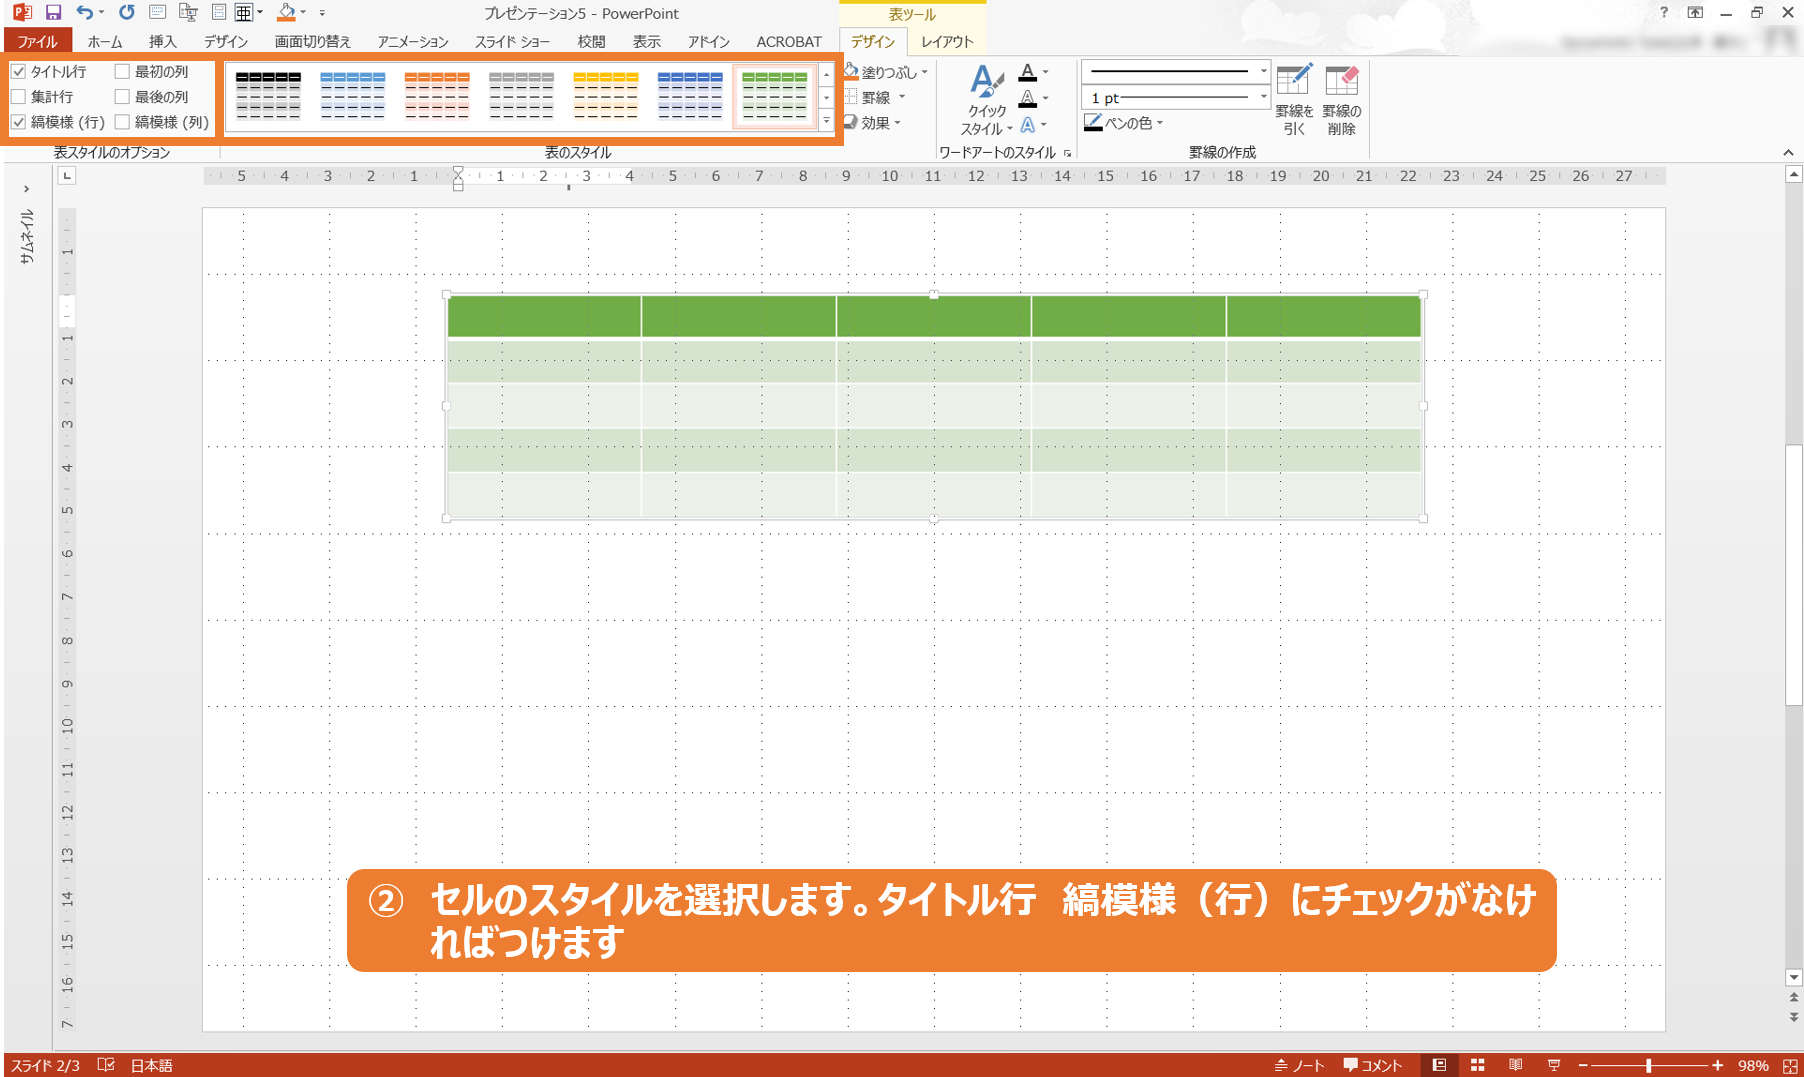This screenshot has height=1077, width=1804.
Task: Fit slide to current window
Action: coord(1790,1066)
